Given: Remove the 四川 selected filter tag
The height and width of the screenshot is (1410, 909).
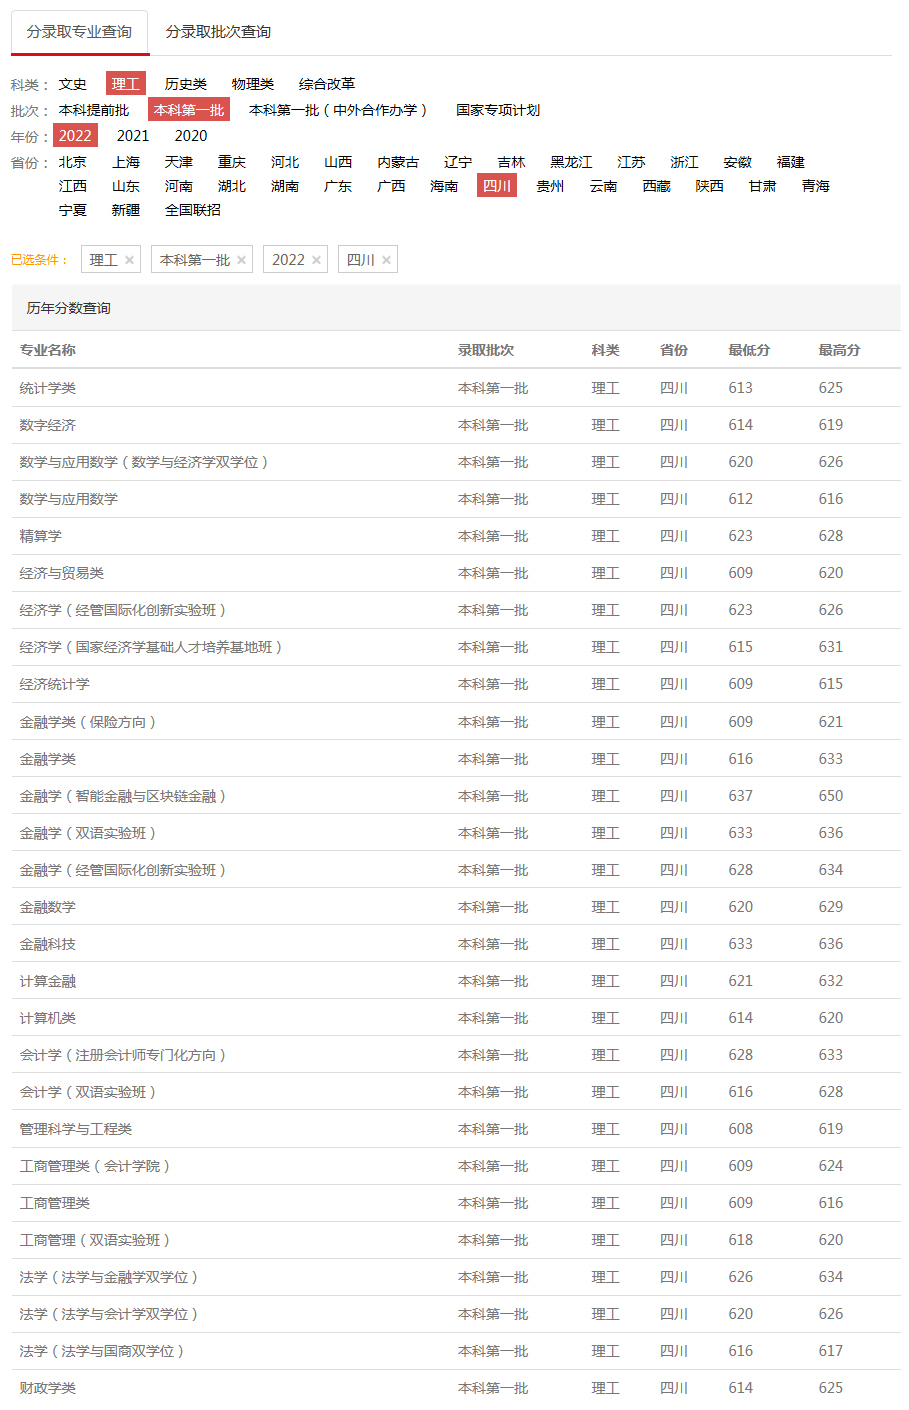Looking at the screenshot, I should coord(386,260).
